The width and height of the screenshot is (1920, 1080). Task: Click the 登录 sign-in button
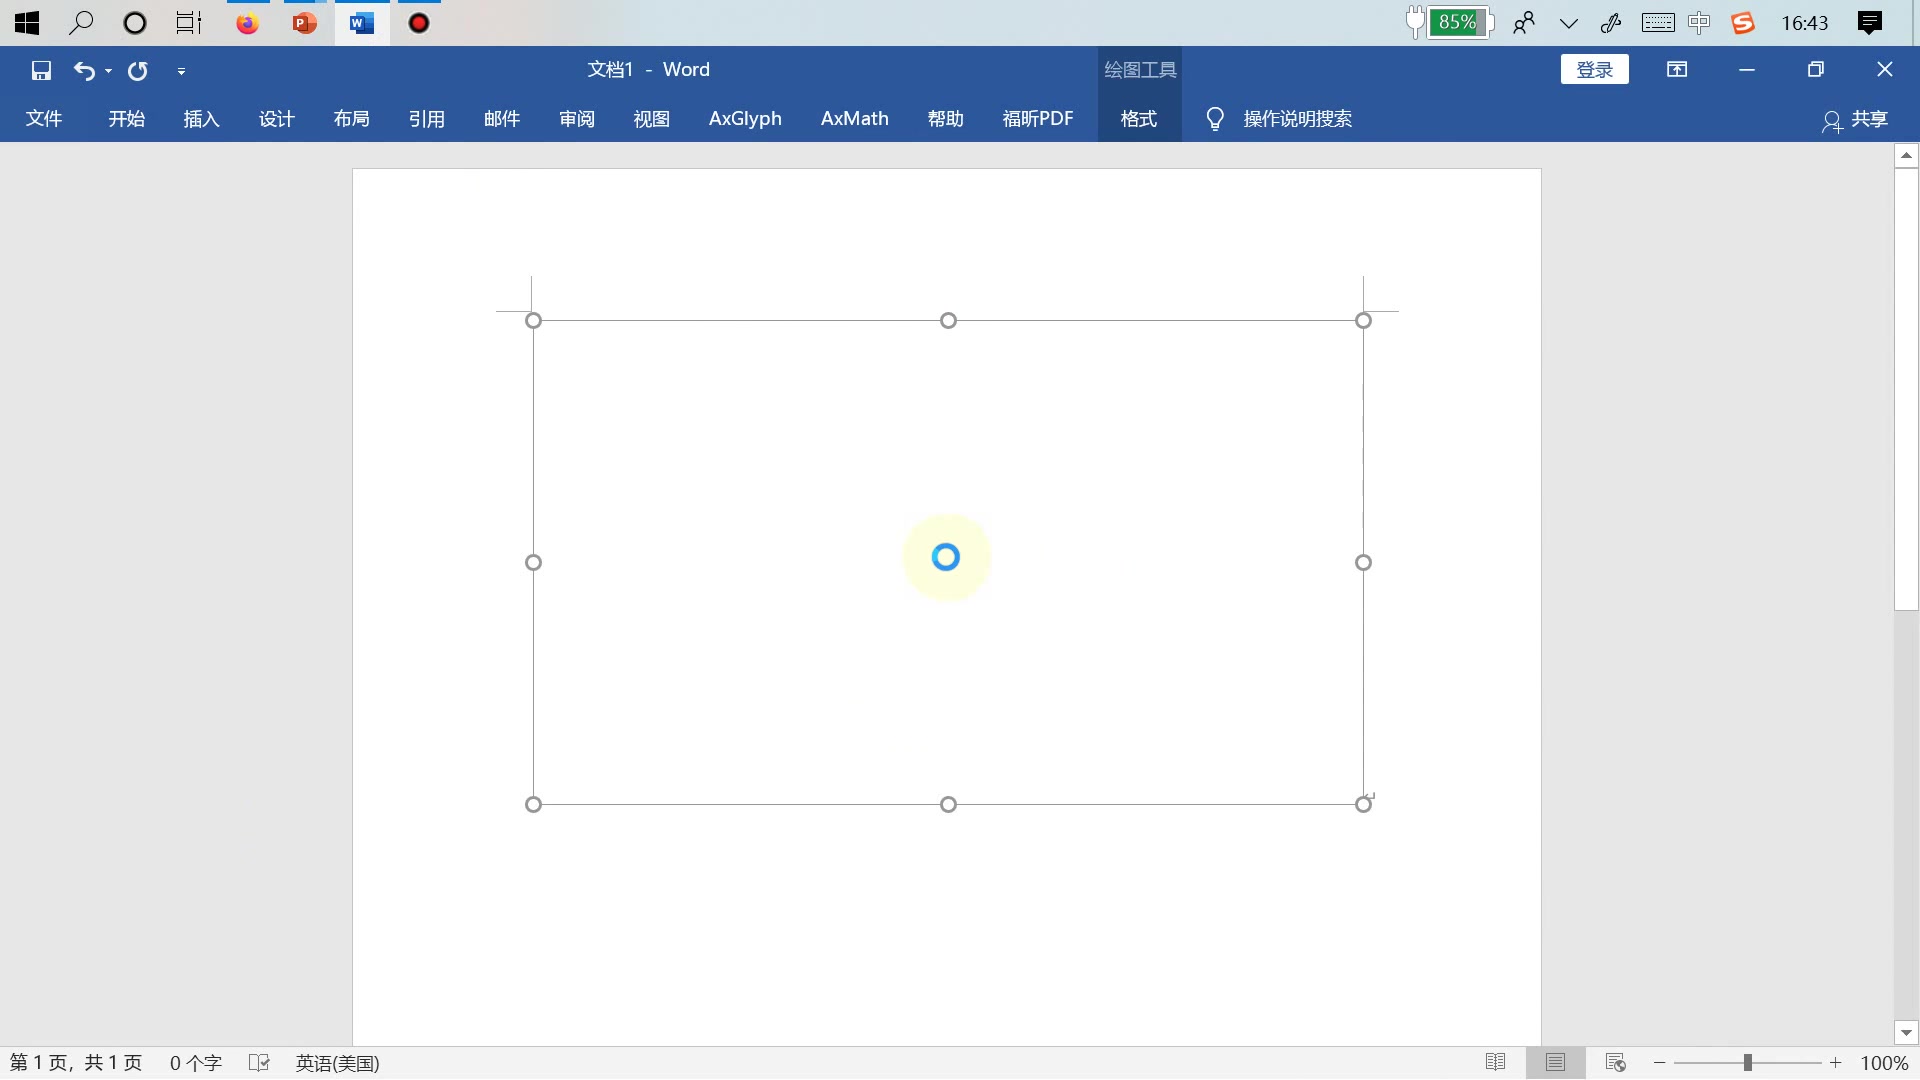coord(1595,70)
